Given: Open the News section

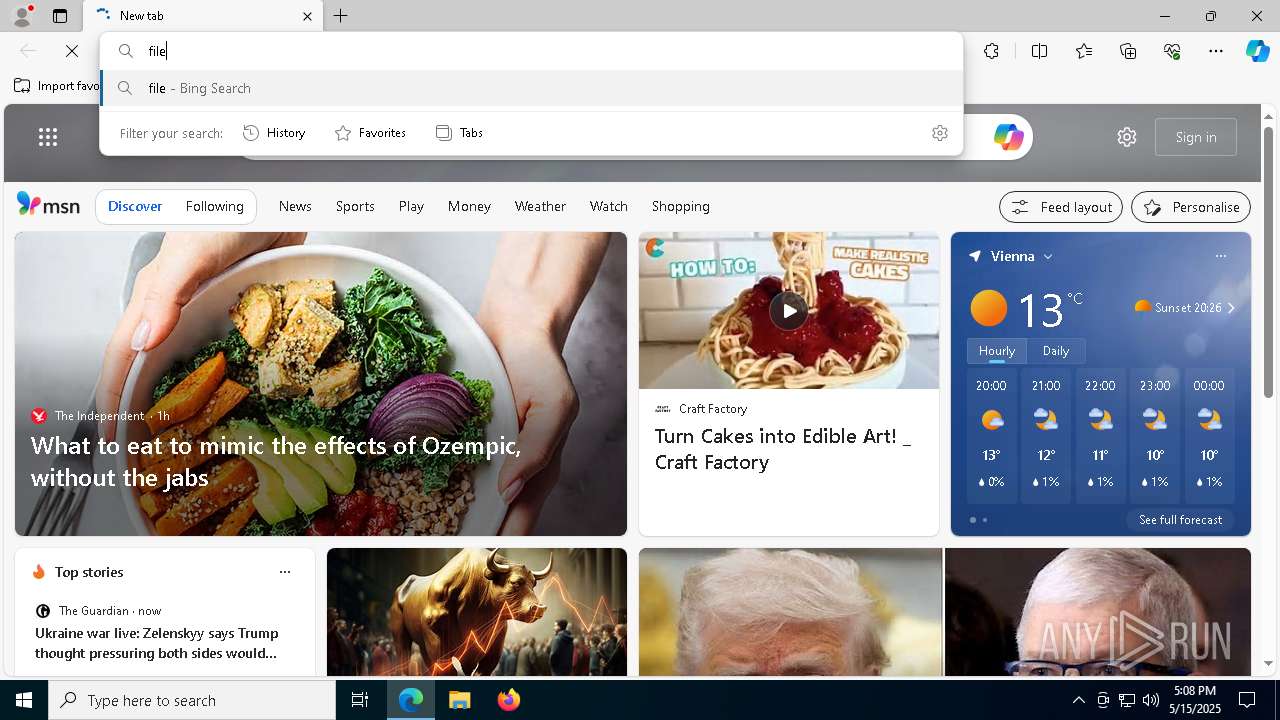Looking at the screenshot, I should click(x=295, y=206).
